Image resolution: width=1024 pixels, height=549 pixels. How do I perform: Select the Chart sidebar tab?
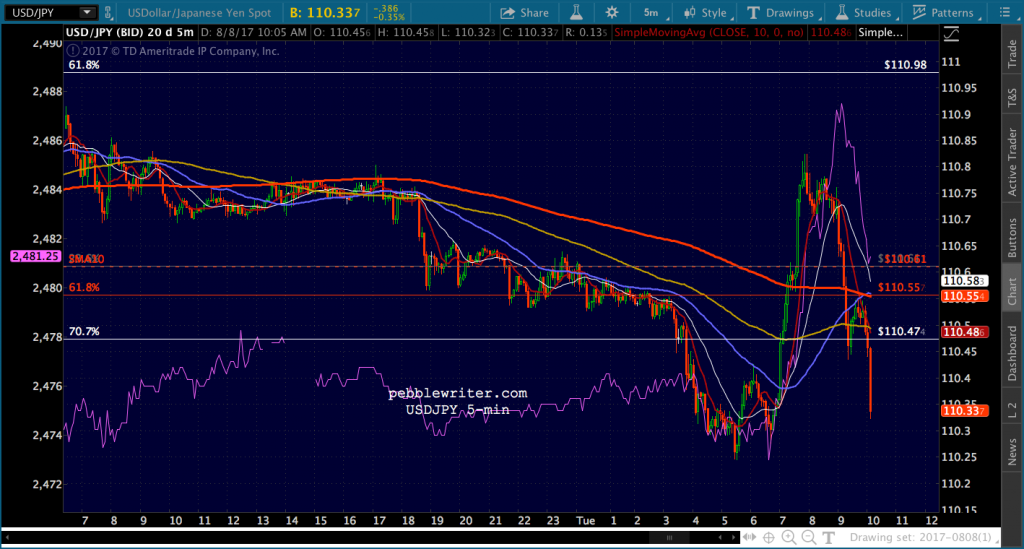click(x=1012, y=291)
